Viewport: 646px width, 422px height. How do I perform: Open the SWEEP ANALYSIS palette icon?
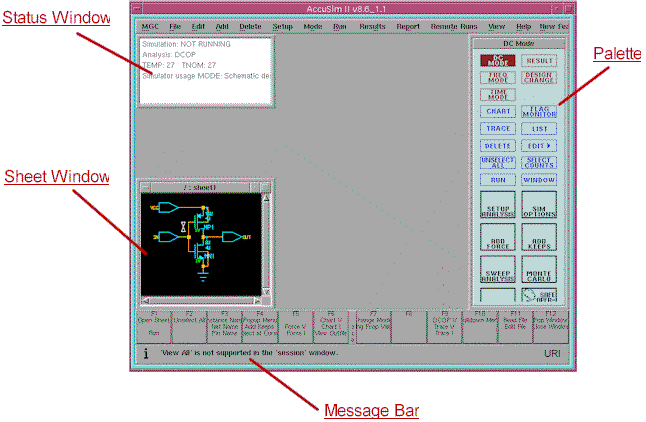tap(498, 269)
